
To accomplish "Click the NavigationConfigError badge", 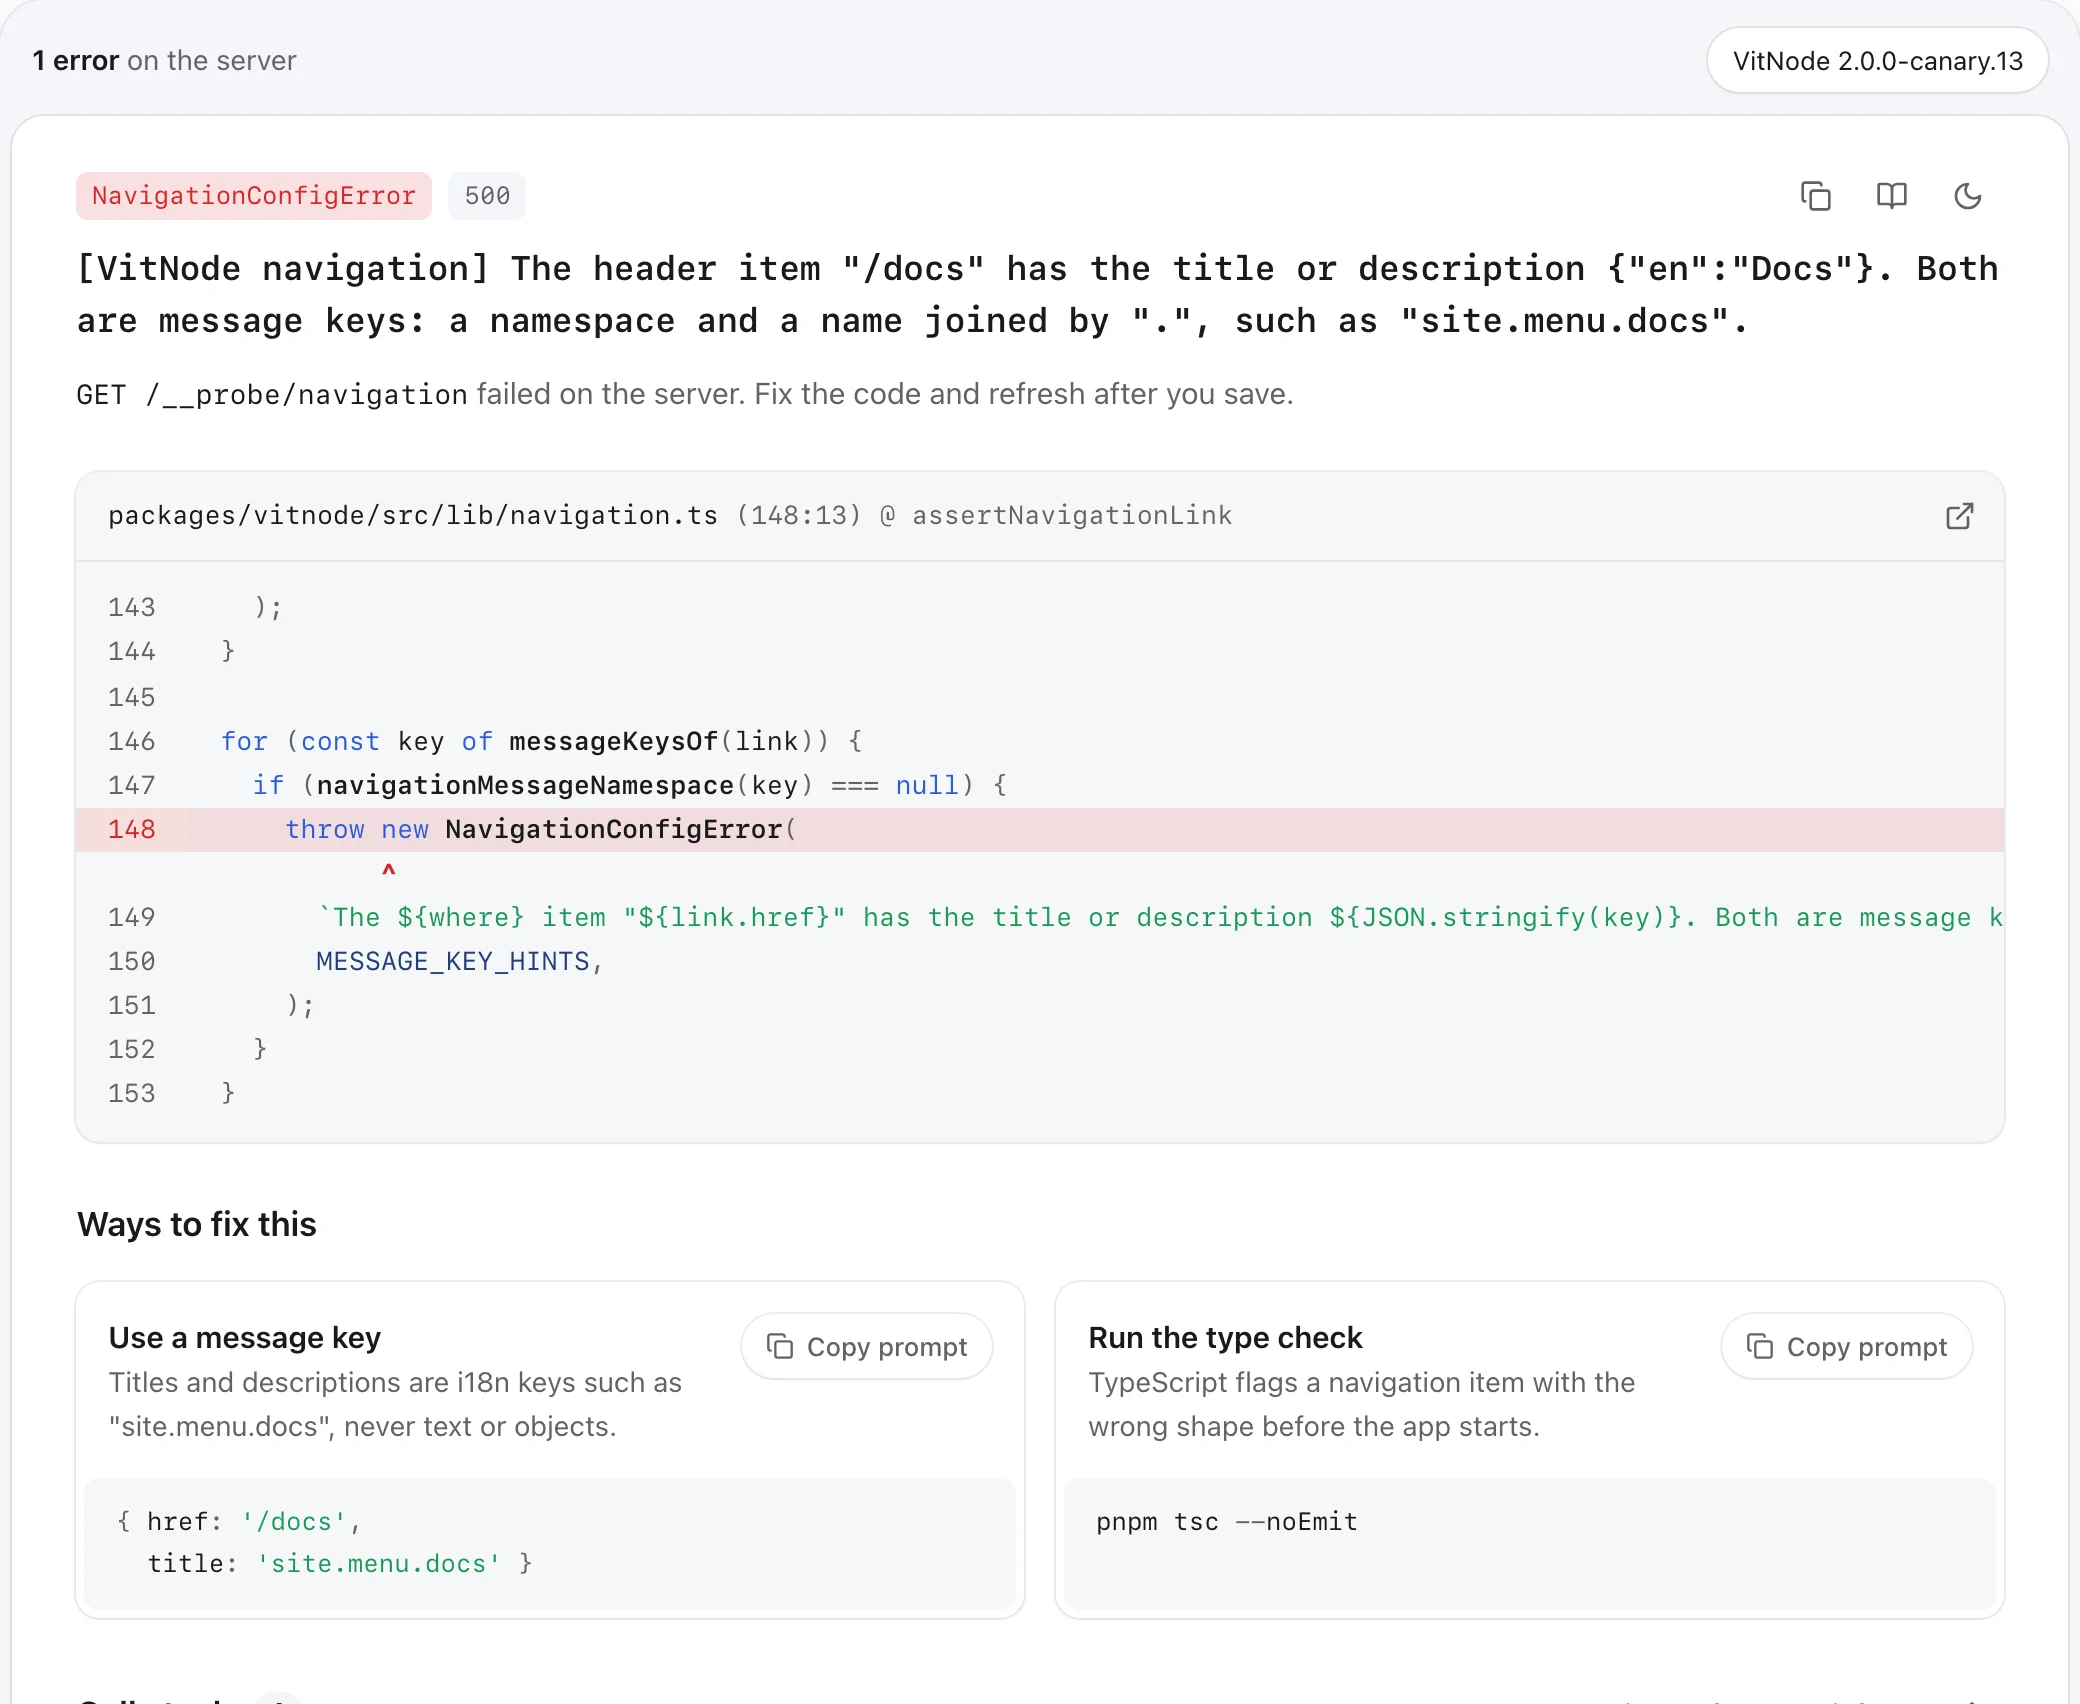I will 254,196.
